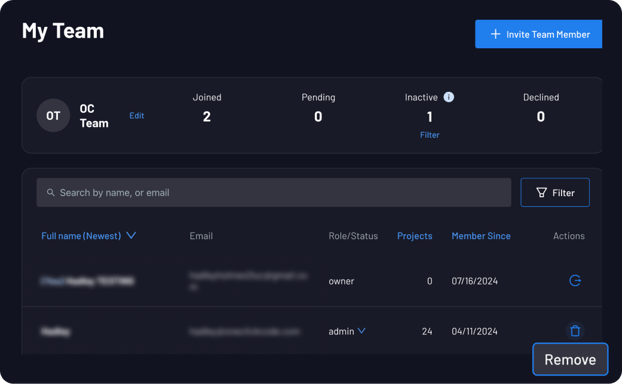Focus the Search by name, or email field
This screenshot has height=384, width=622.
point(274,192)
